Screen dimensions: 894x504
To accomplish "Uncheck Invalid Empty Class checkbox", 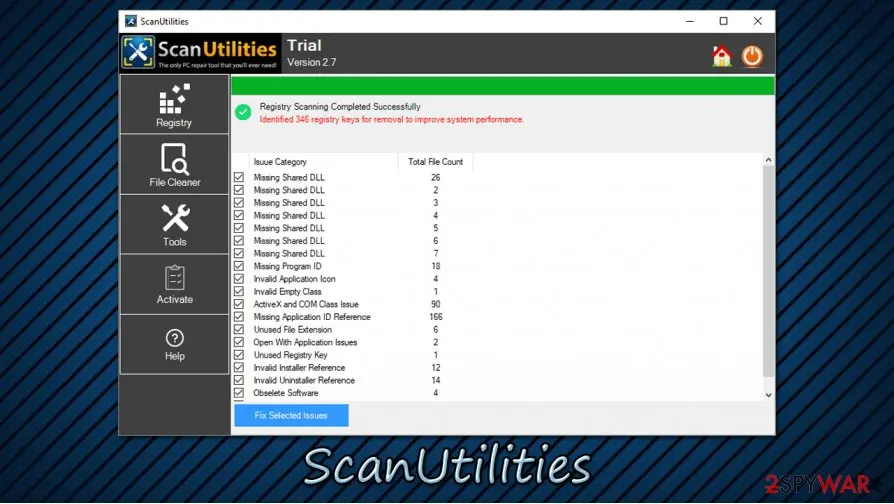I will point(239,291).
